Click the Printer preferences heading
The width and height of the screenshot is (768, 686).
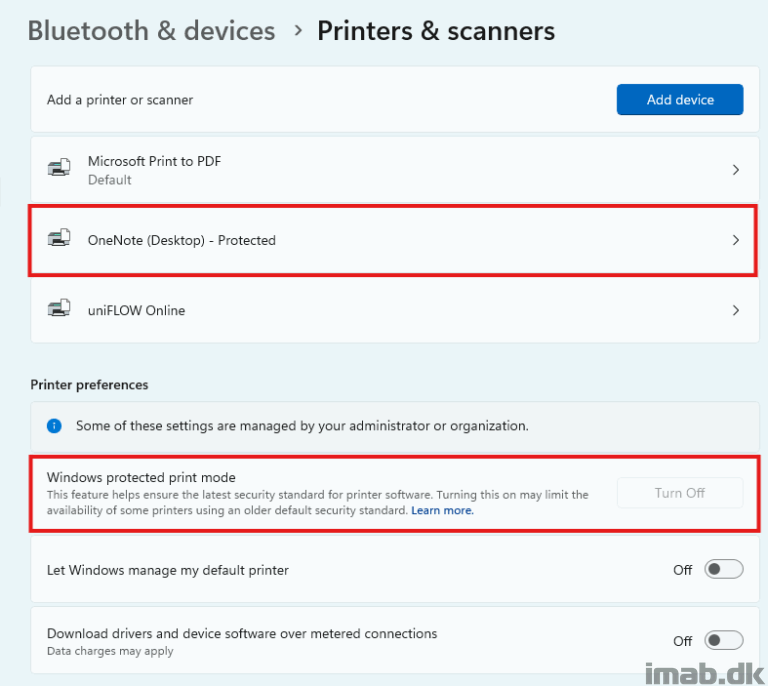[89, 385]
